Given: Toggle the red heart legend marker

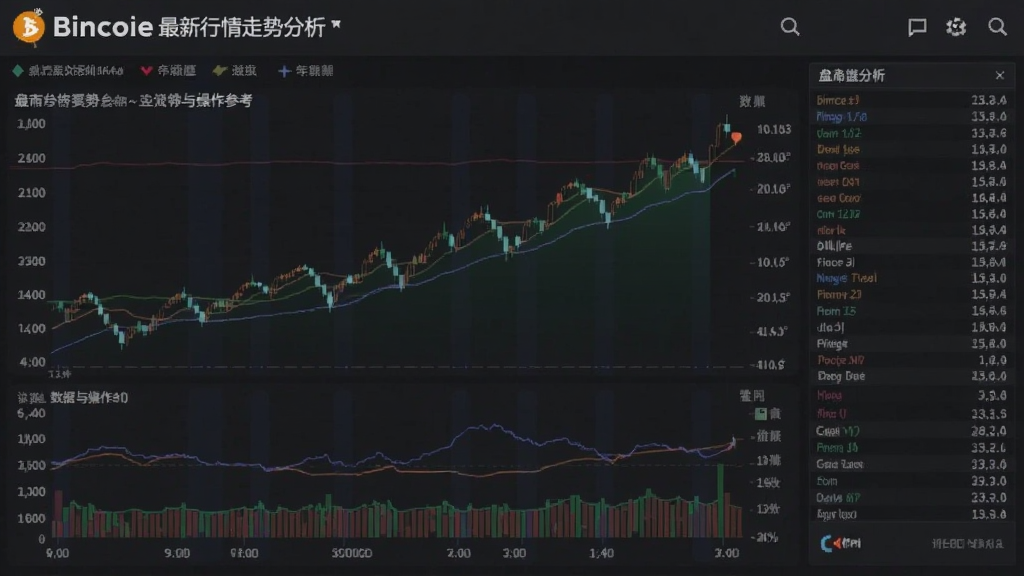Looking at the screenshot, I should coord(147,71).
